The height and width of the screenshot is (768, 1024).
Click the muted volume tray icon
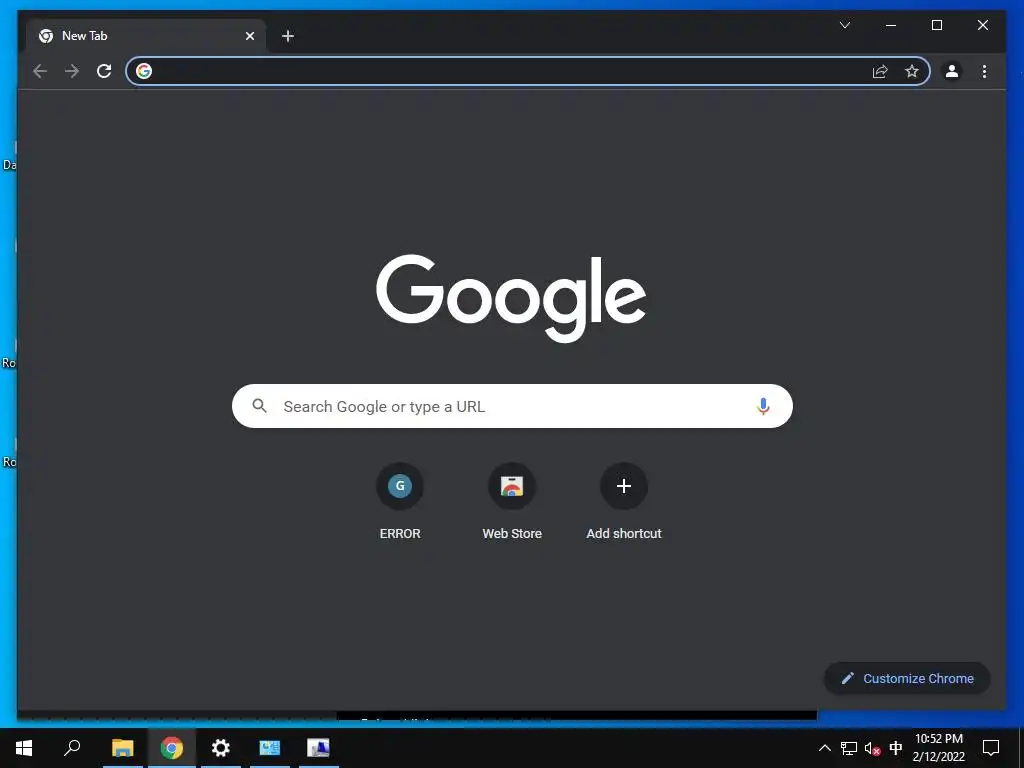(x=872, y=748)
